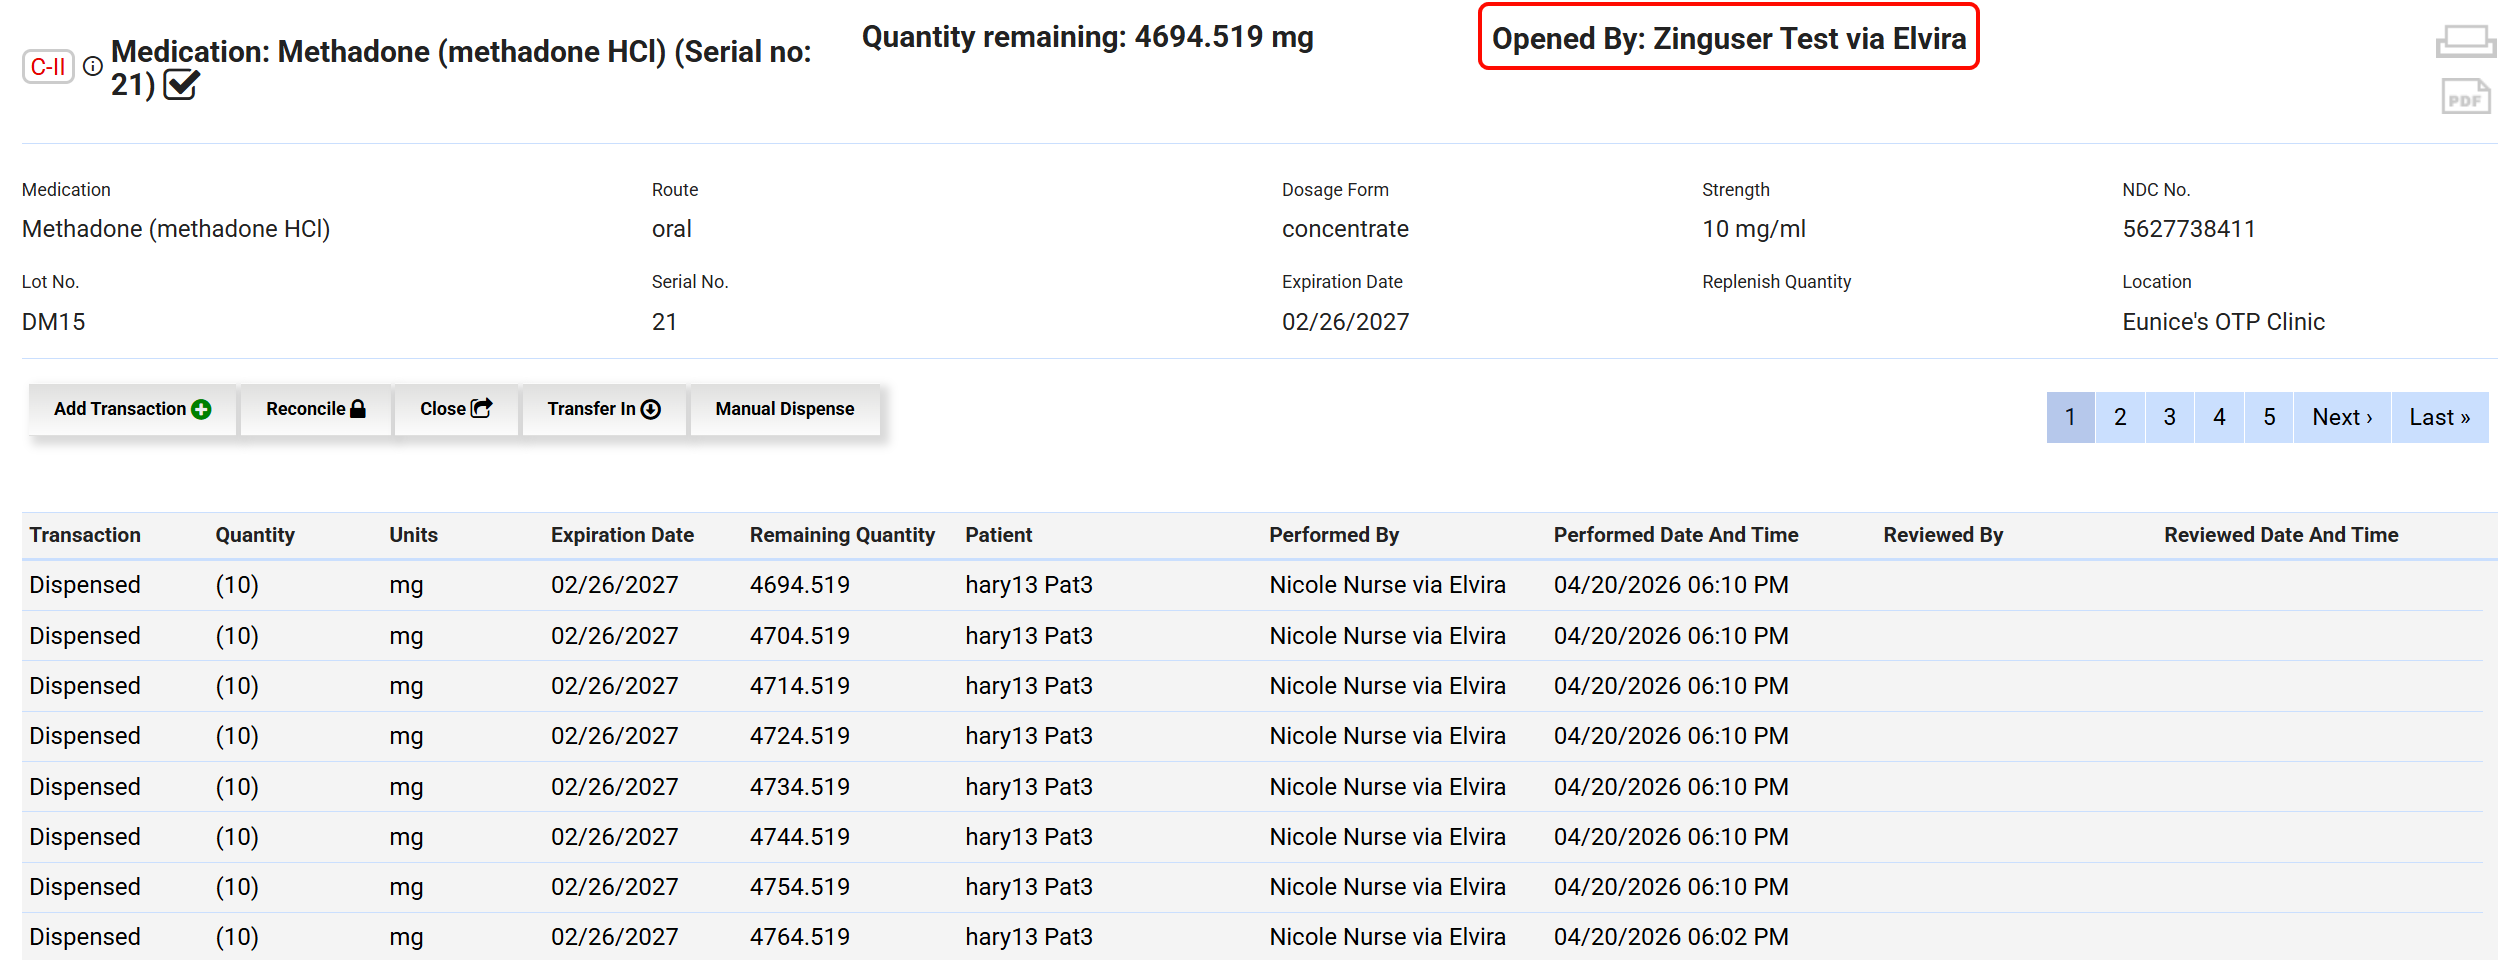Click the Add Transaction button
Image resolution: width=2504 pixels, height=960 pixels.
(x=132, y=409)
